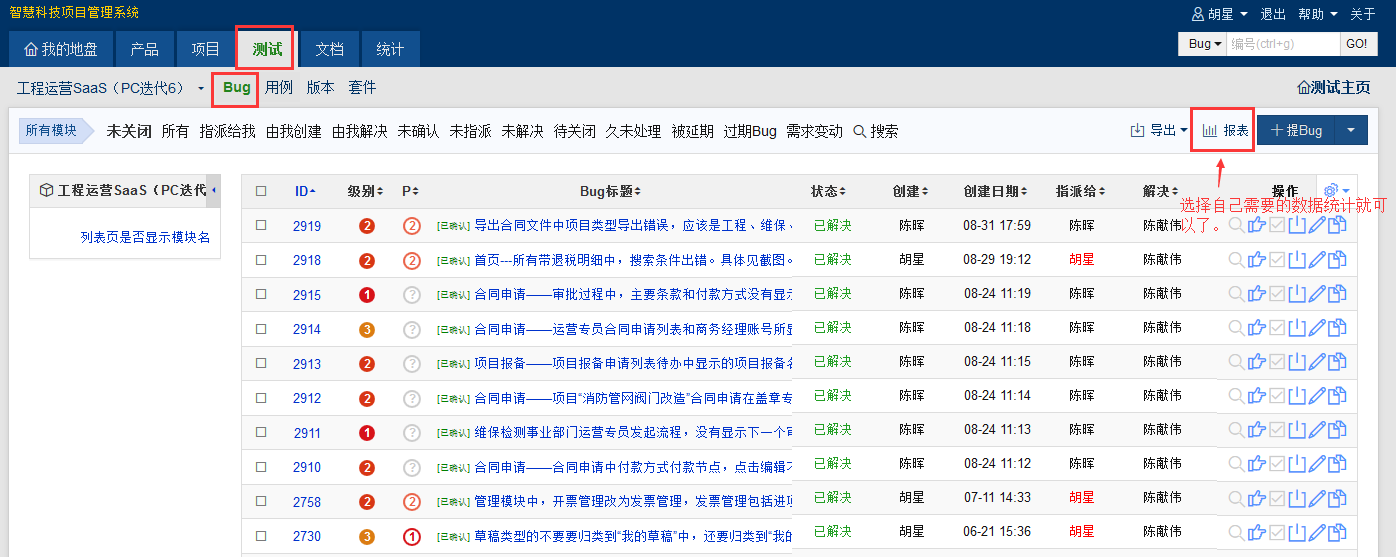Check the box for bug 2911
Screen dimensions: 1396x557
pos(261,432)
